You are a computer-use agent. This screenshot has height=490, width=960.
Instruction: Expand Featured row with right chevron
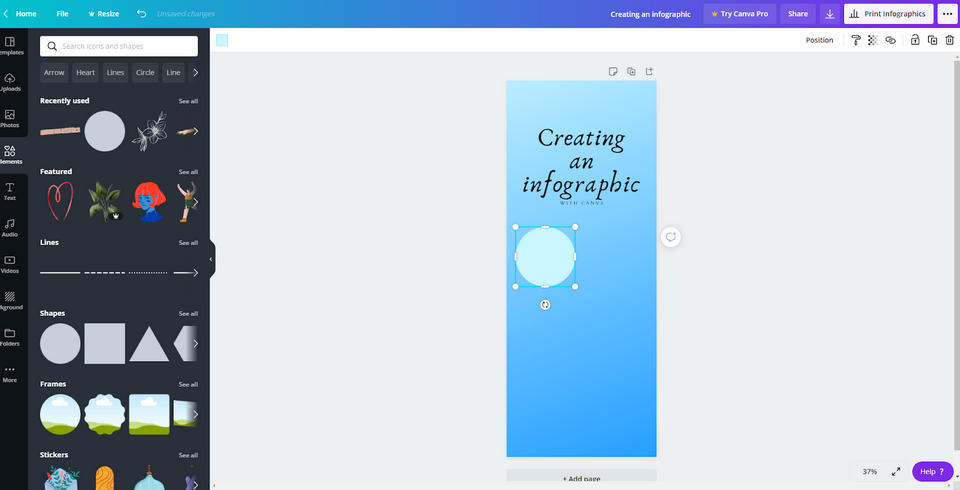[x=195, y=202]
